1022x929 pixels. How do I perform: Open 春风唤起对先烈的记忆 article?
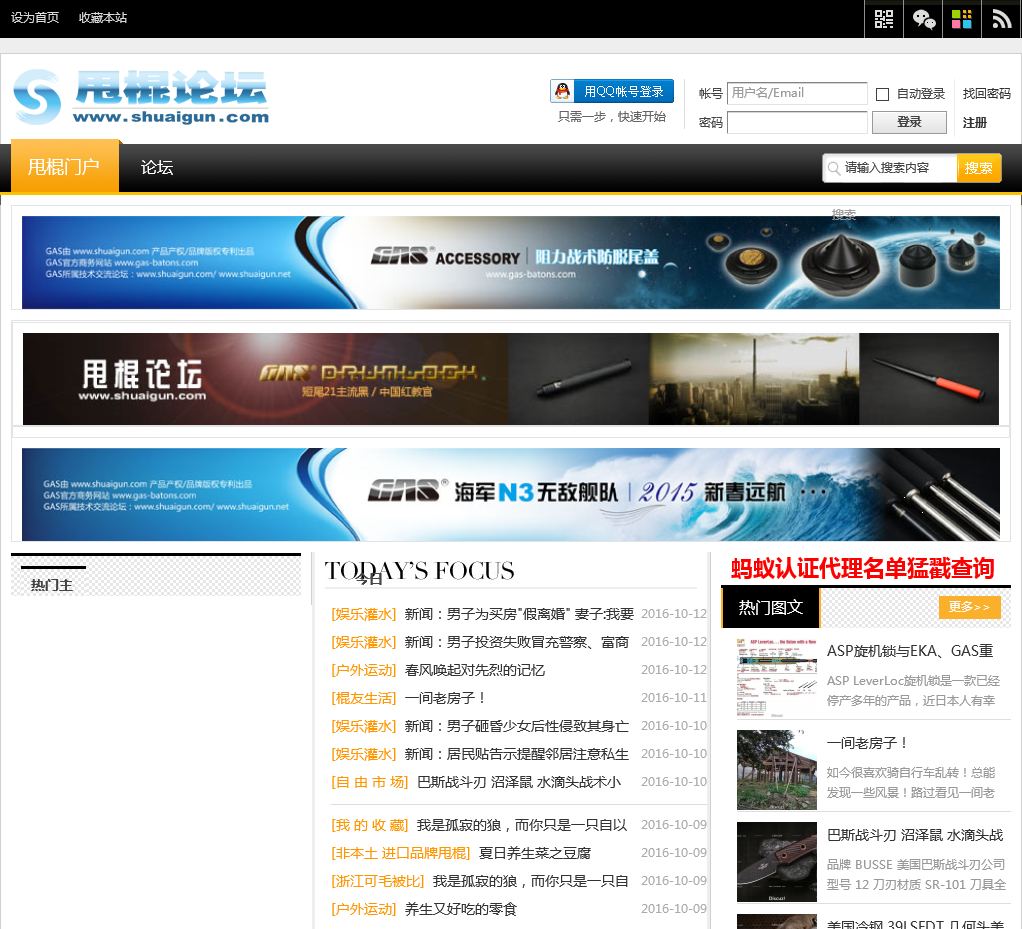(x=474, y=670)
